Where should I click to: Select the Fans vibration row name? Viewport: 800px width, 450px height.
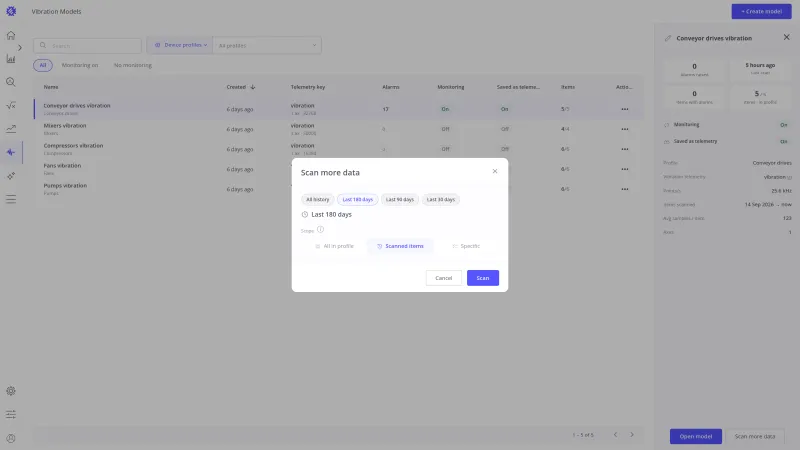(62, 166)
